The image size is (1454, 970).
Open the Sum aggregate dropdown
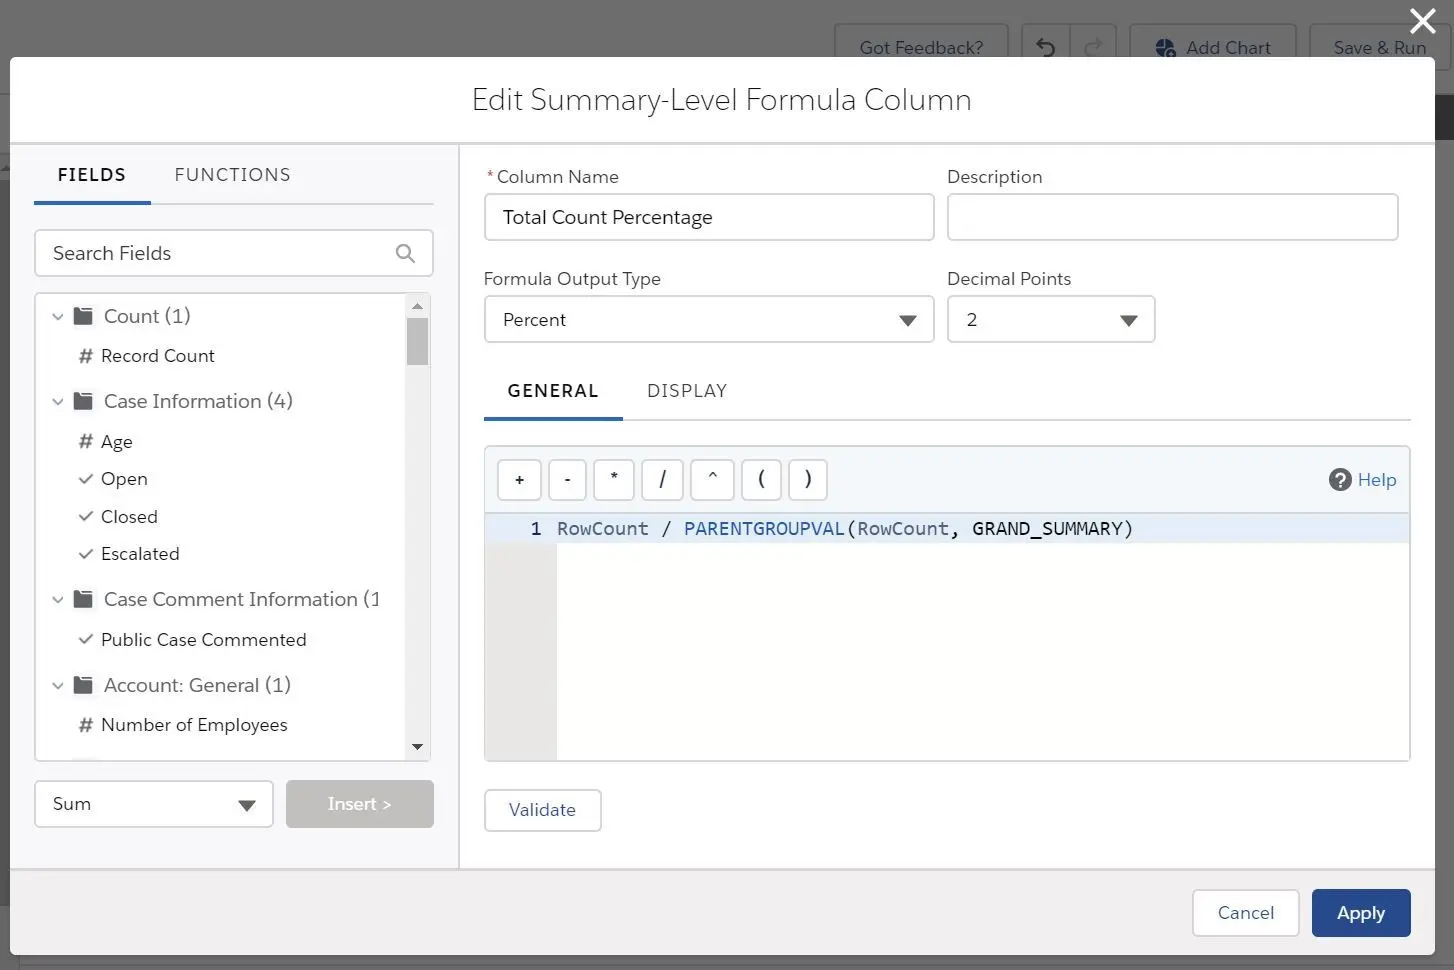coord(154,804)
